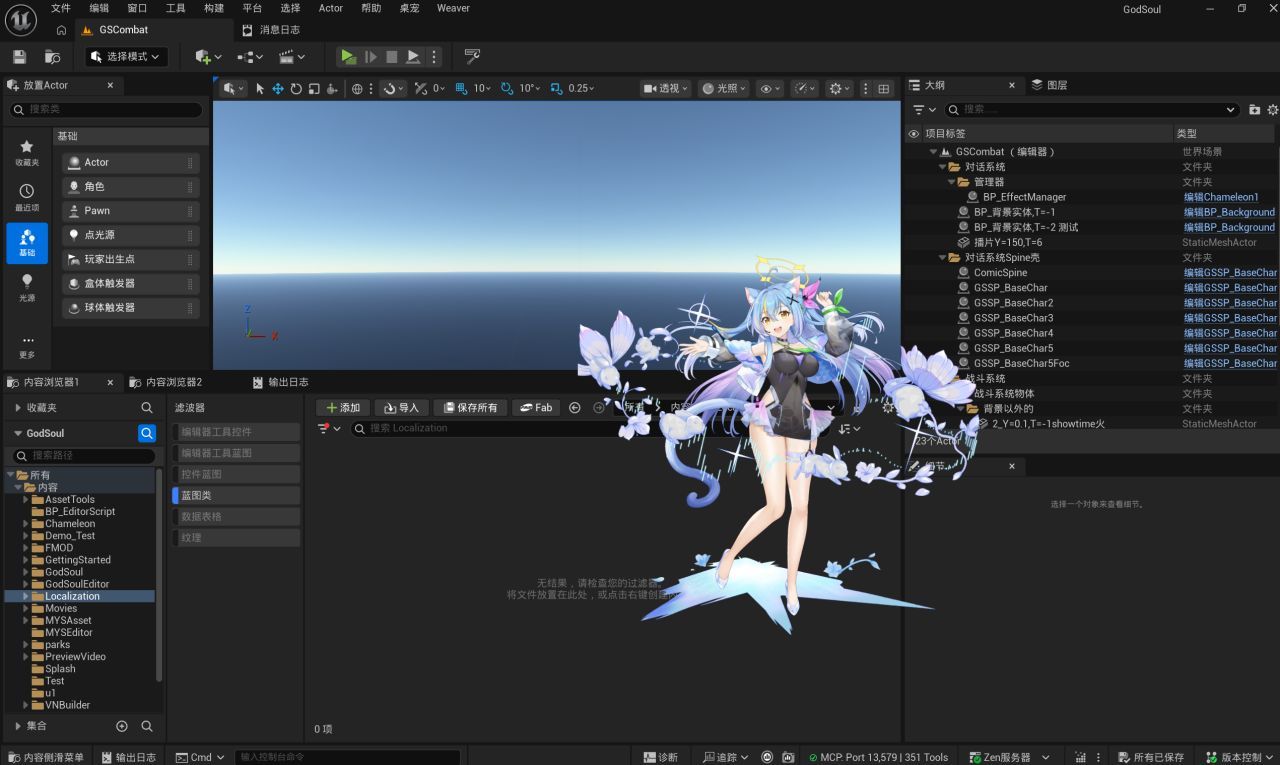Image resolution: width=1280 pixels, height=765 pixels.
Task: Click the blue search icon next to GodSoul
Action: click(147, 433)
